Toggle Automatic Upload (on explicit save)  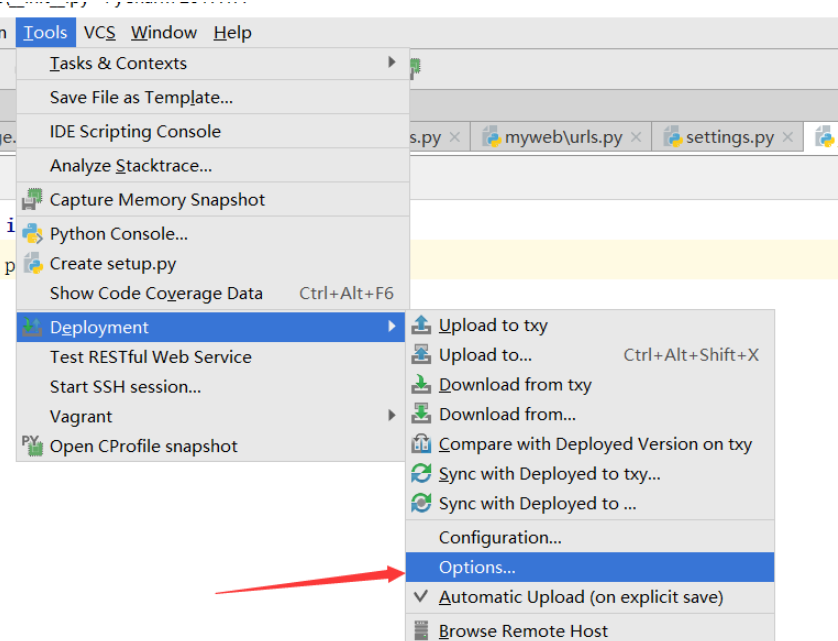[x=580, y=597]
